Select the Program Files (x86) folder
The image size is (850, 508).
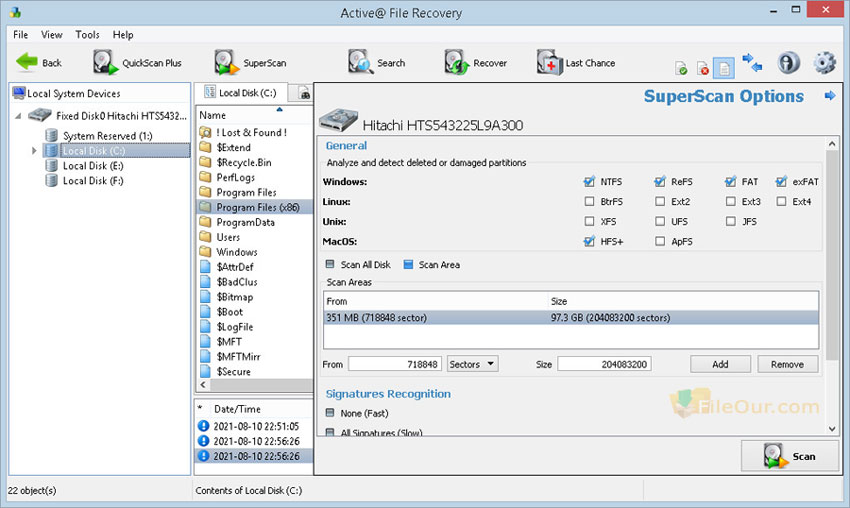pos(254,207)
